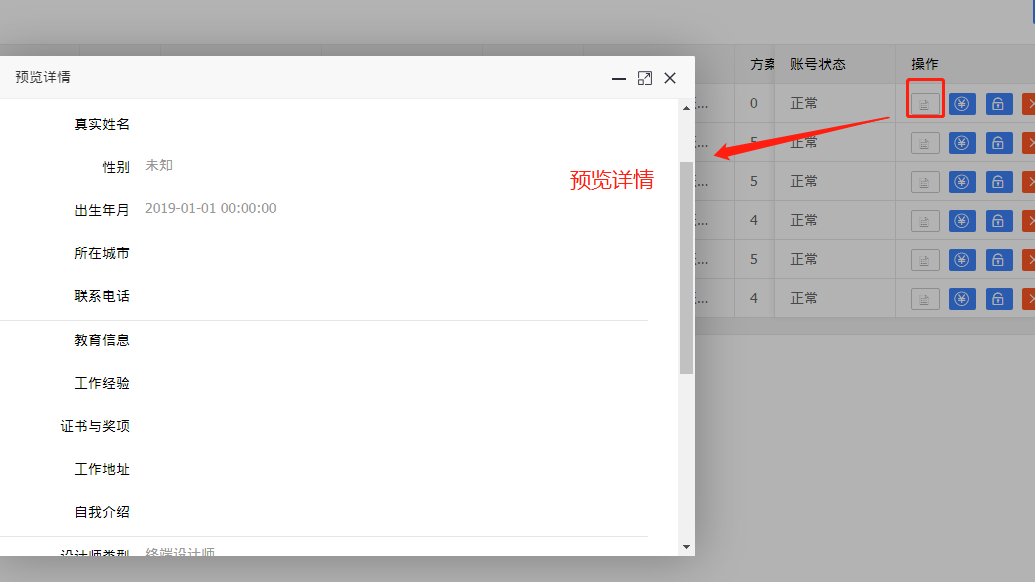Click the 未知 gender value
This screenshot has width=1035, height=582.
[159, 165]
